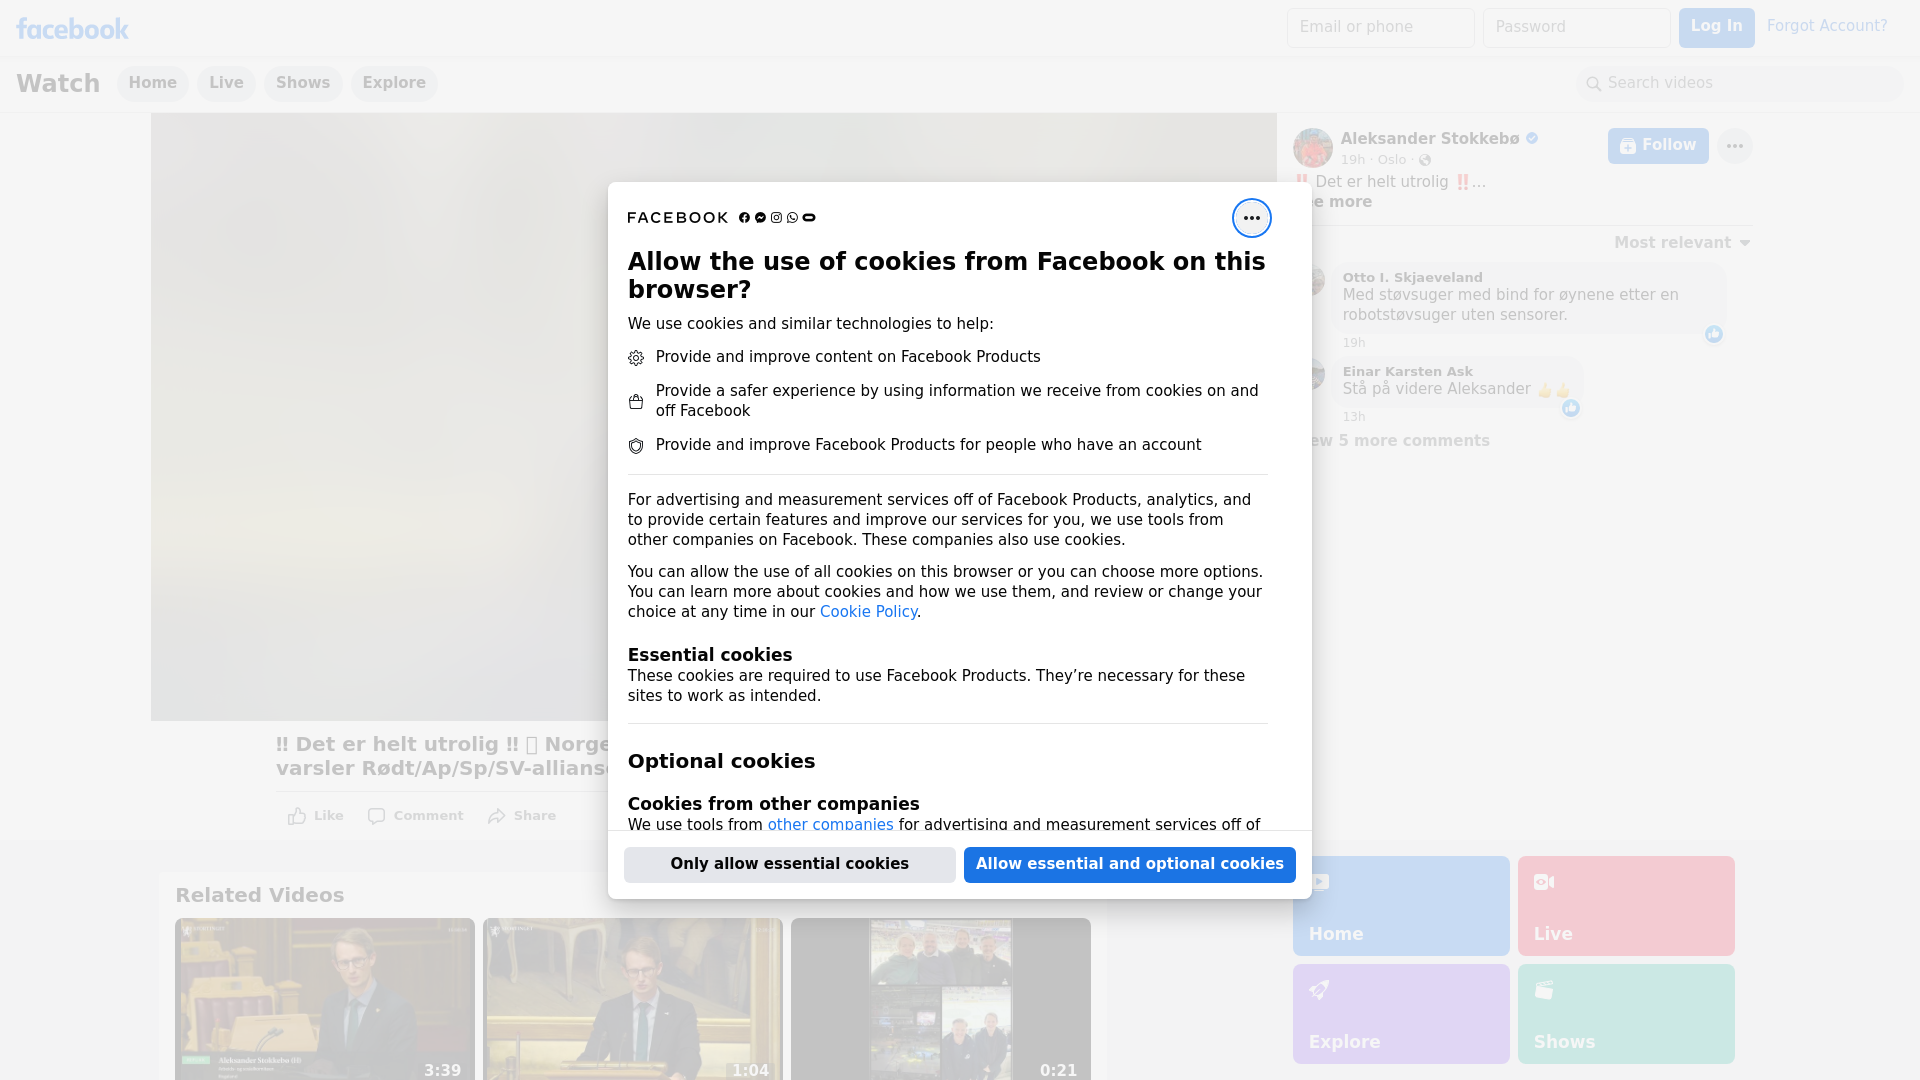The height and width of the screenshot is (1080, 1920).
Task: Select the Shows tab in Watch navigation
Action: (x=303, y=84)
